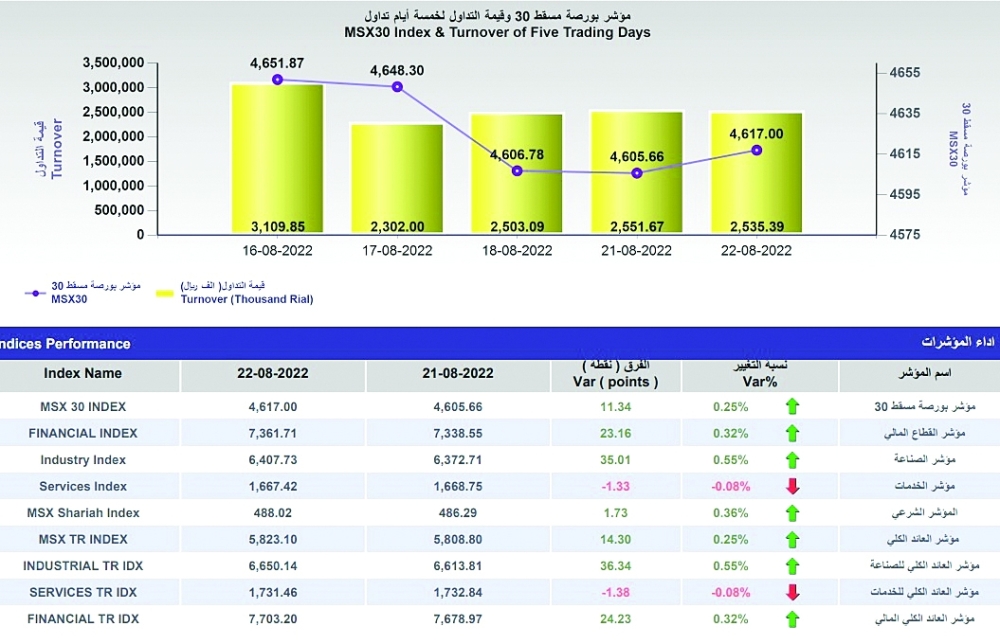The image size is (1000, 644).
Task: Select the 4,617.00 data point on the line
Action: coord(756,150)
